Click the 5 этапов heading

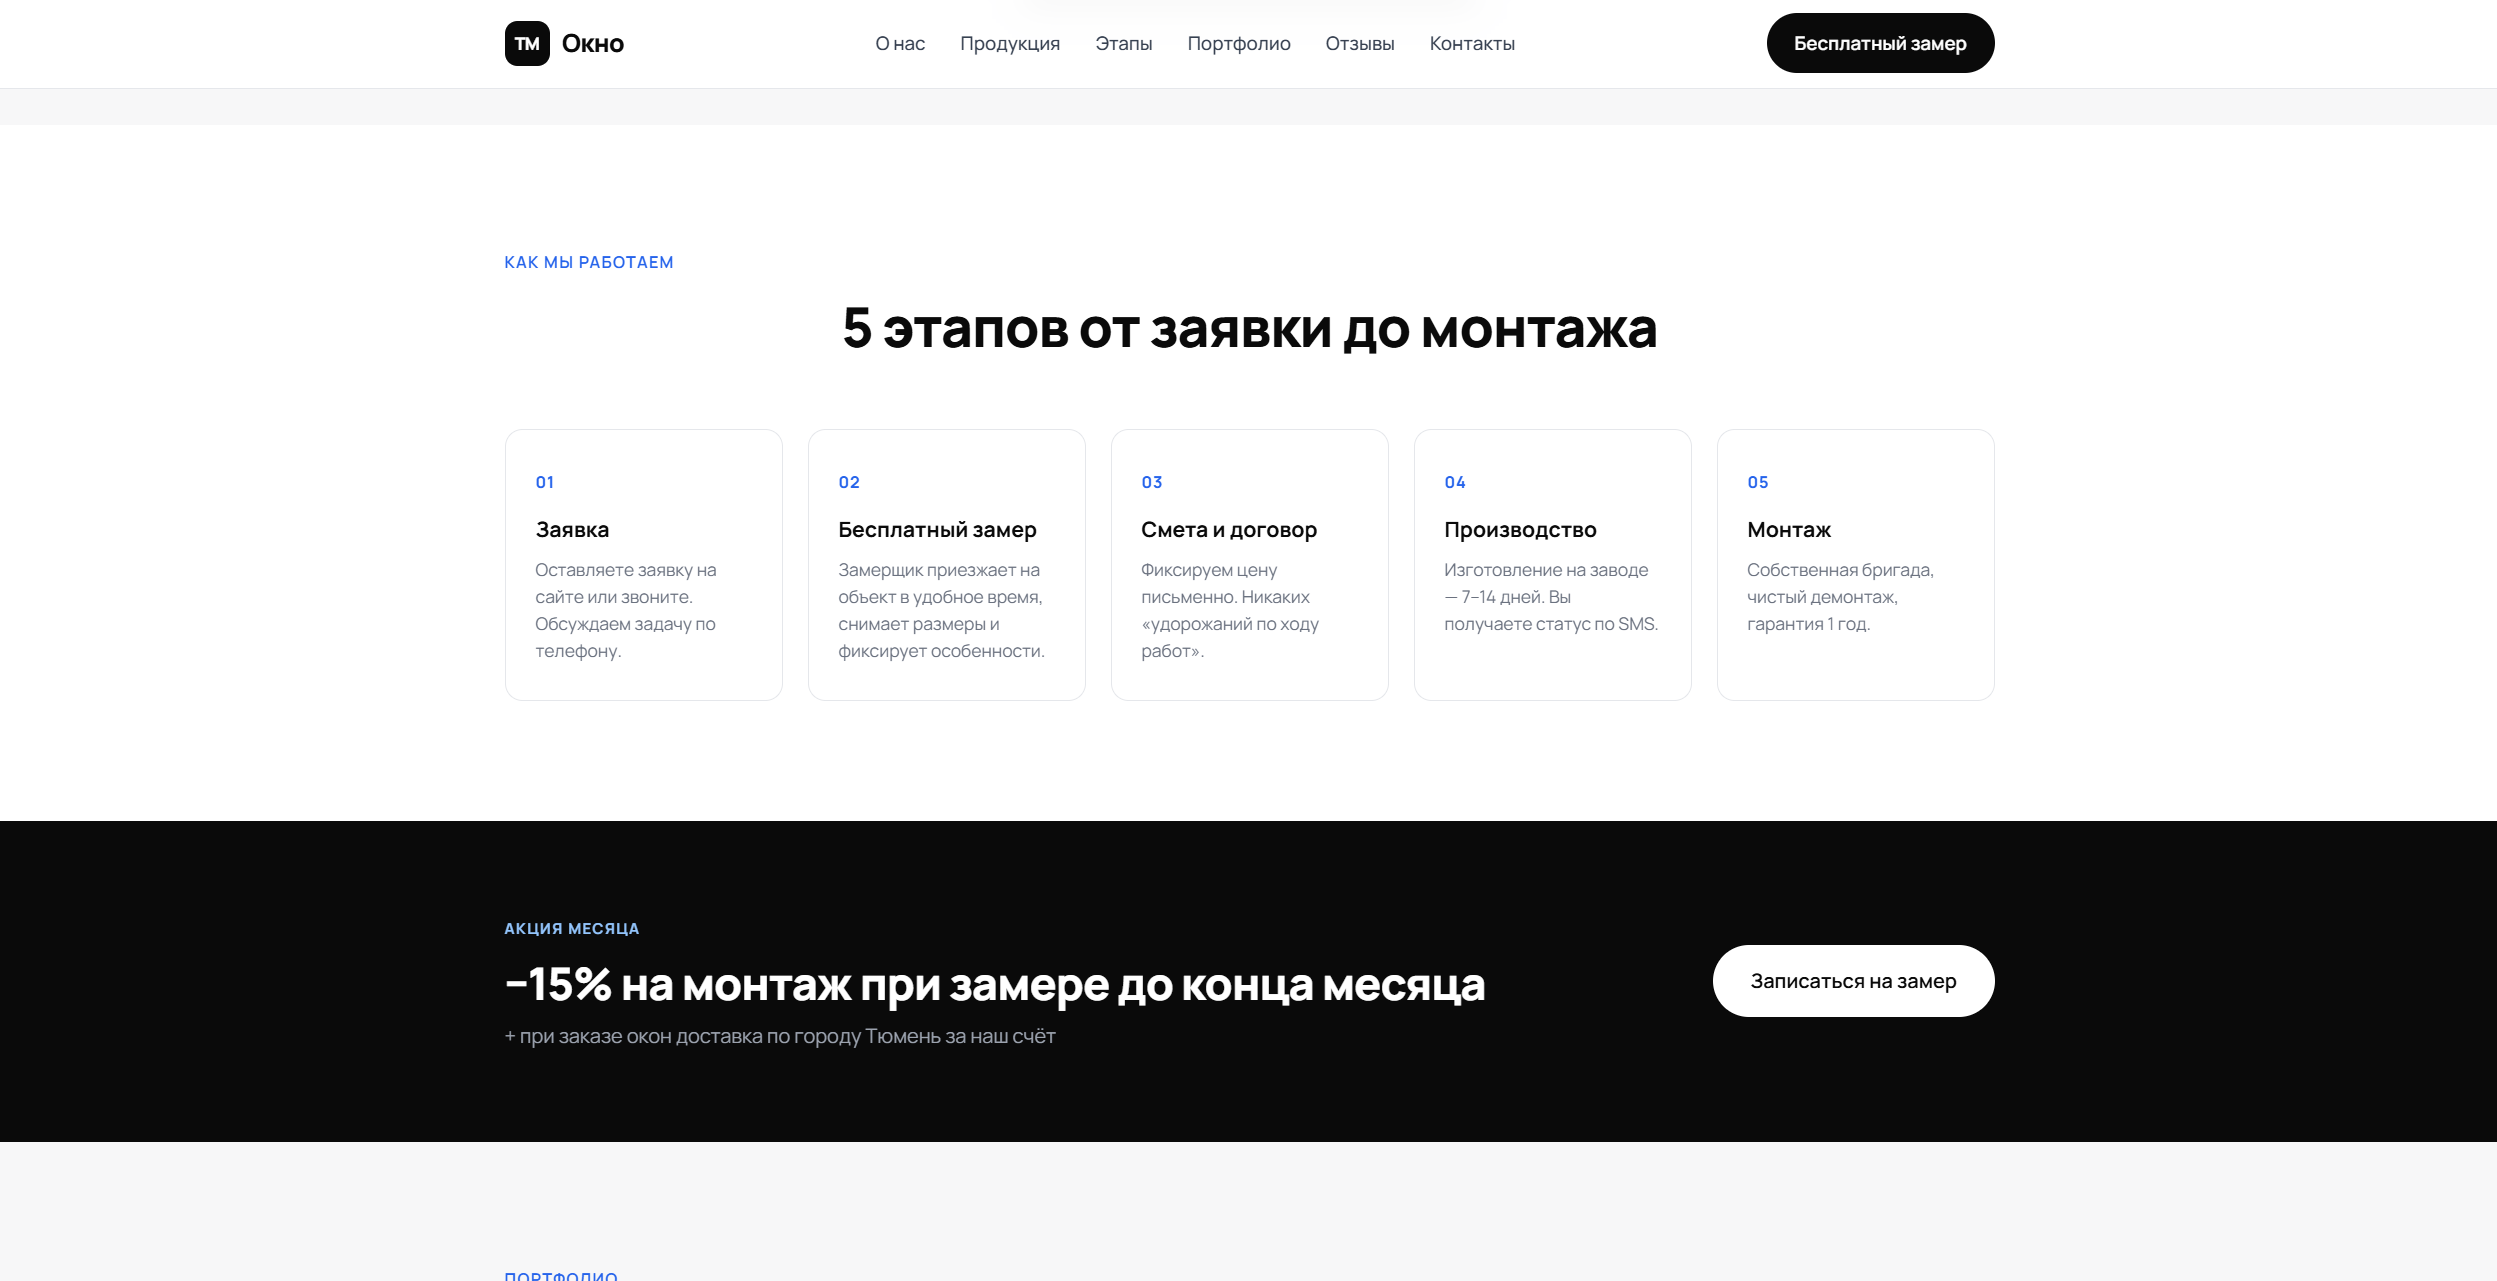coord(1249,328)
